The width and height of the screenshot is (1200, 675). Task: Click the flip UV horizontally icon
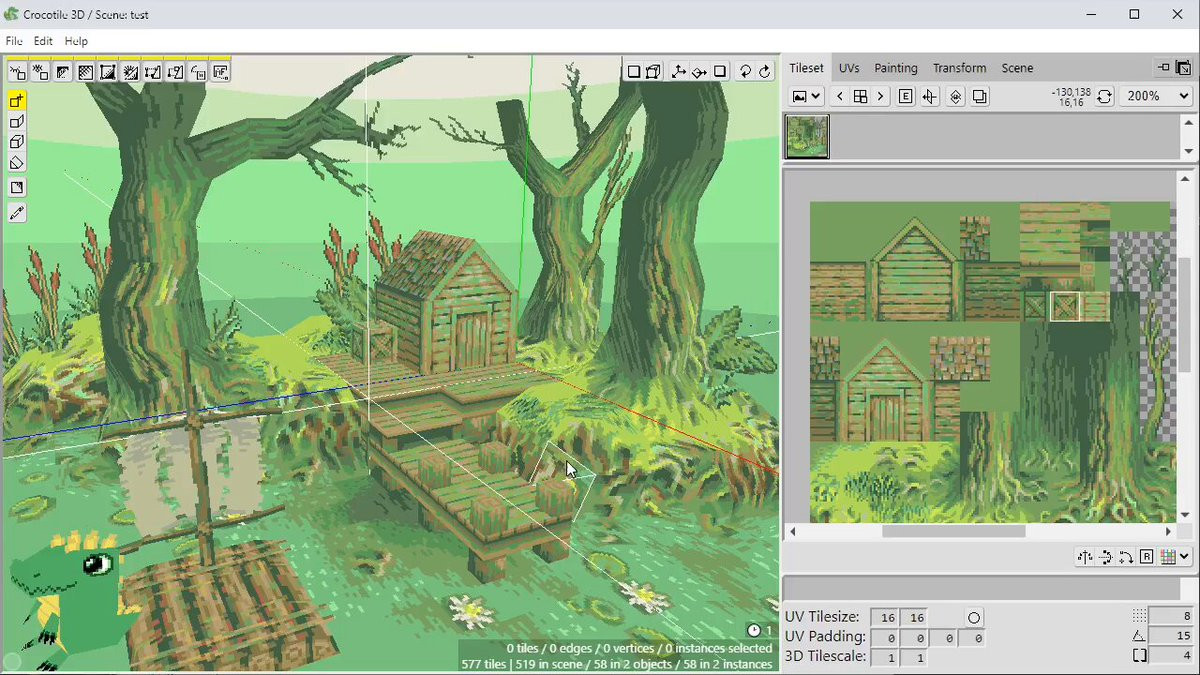coord(1085,557)
